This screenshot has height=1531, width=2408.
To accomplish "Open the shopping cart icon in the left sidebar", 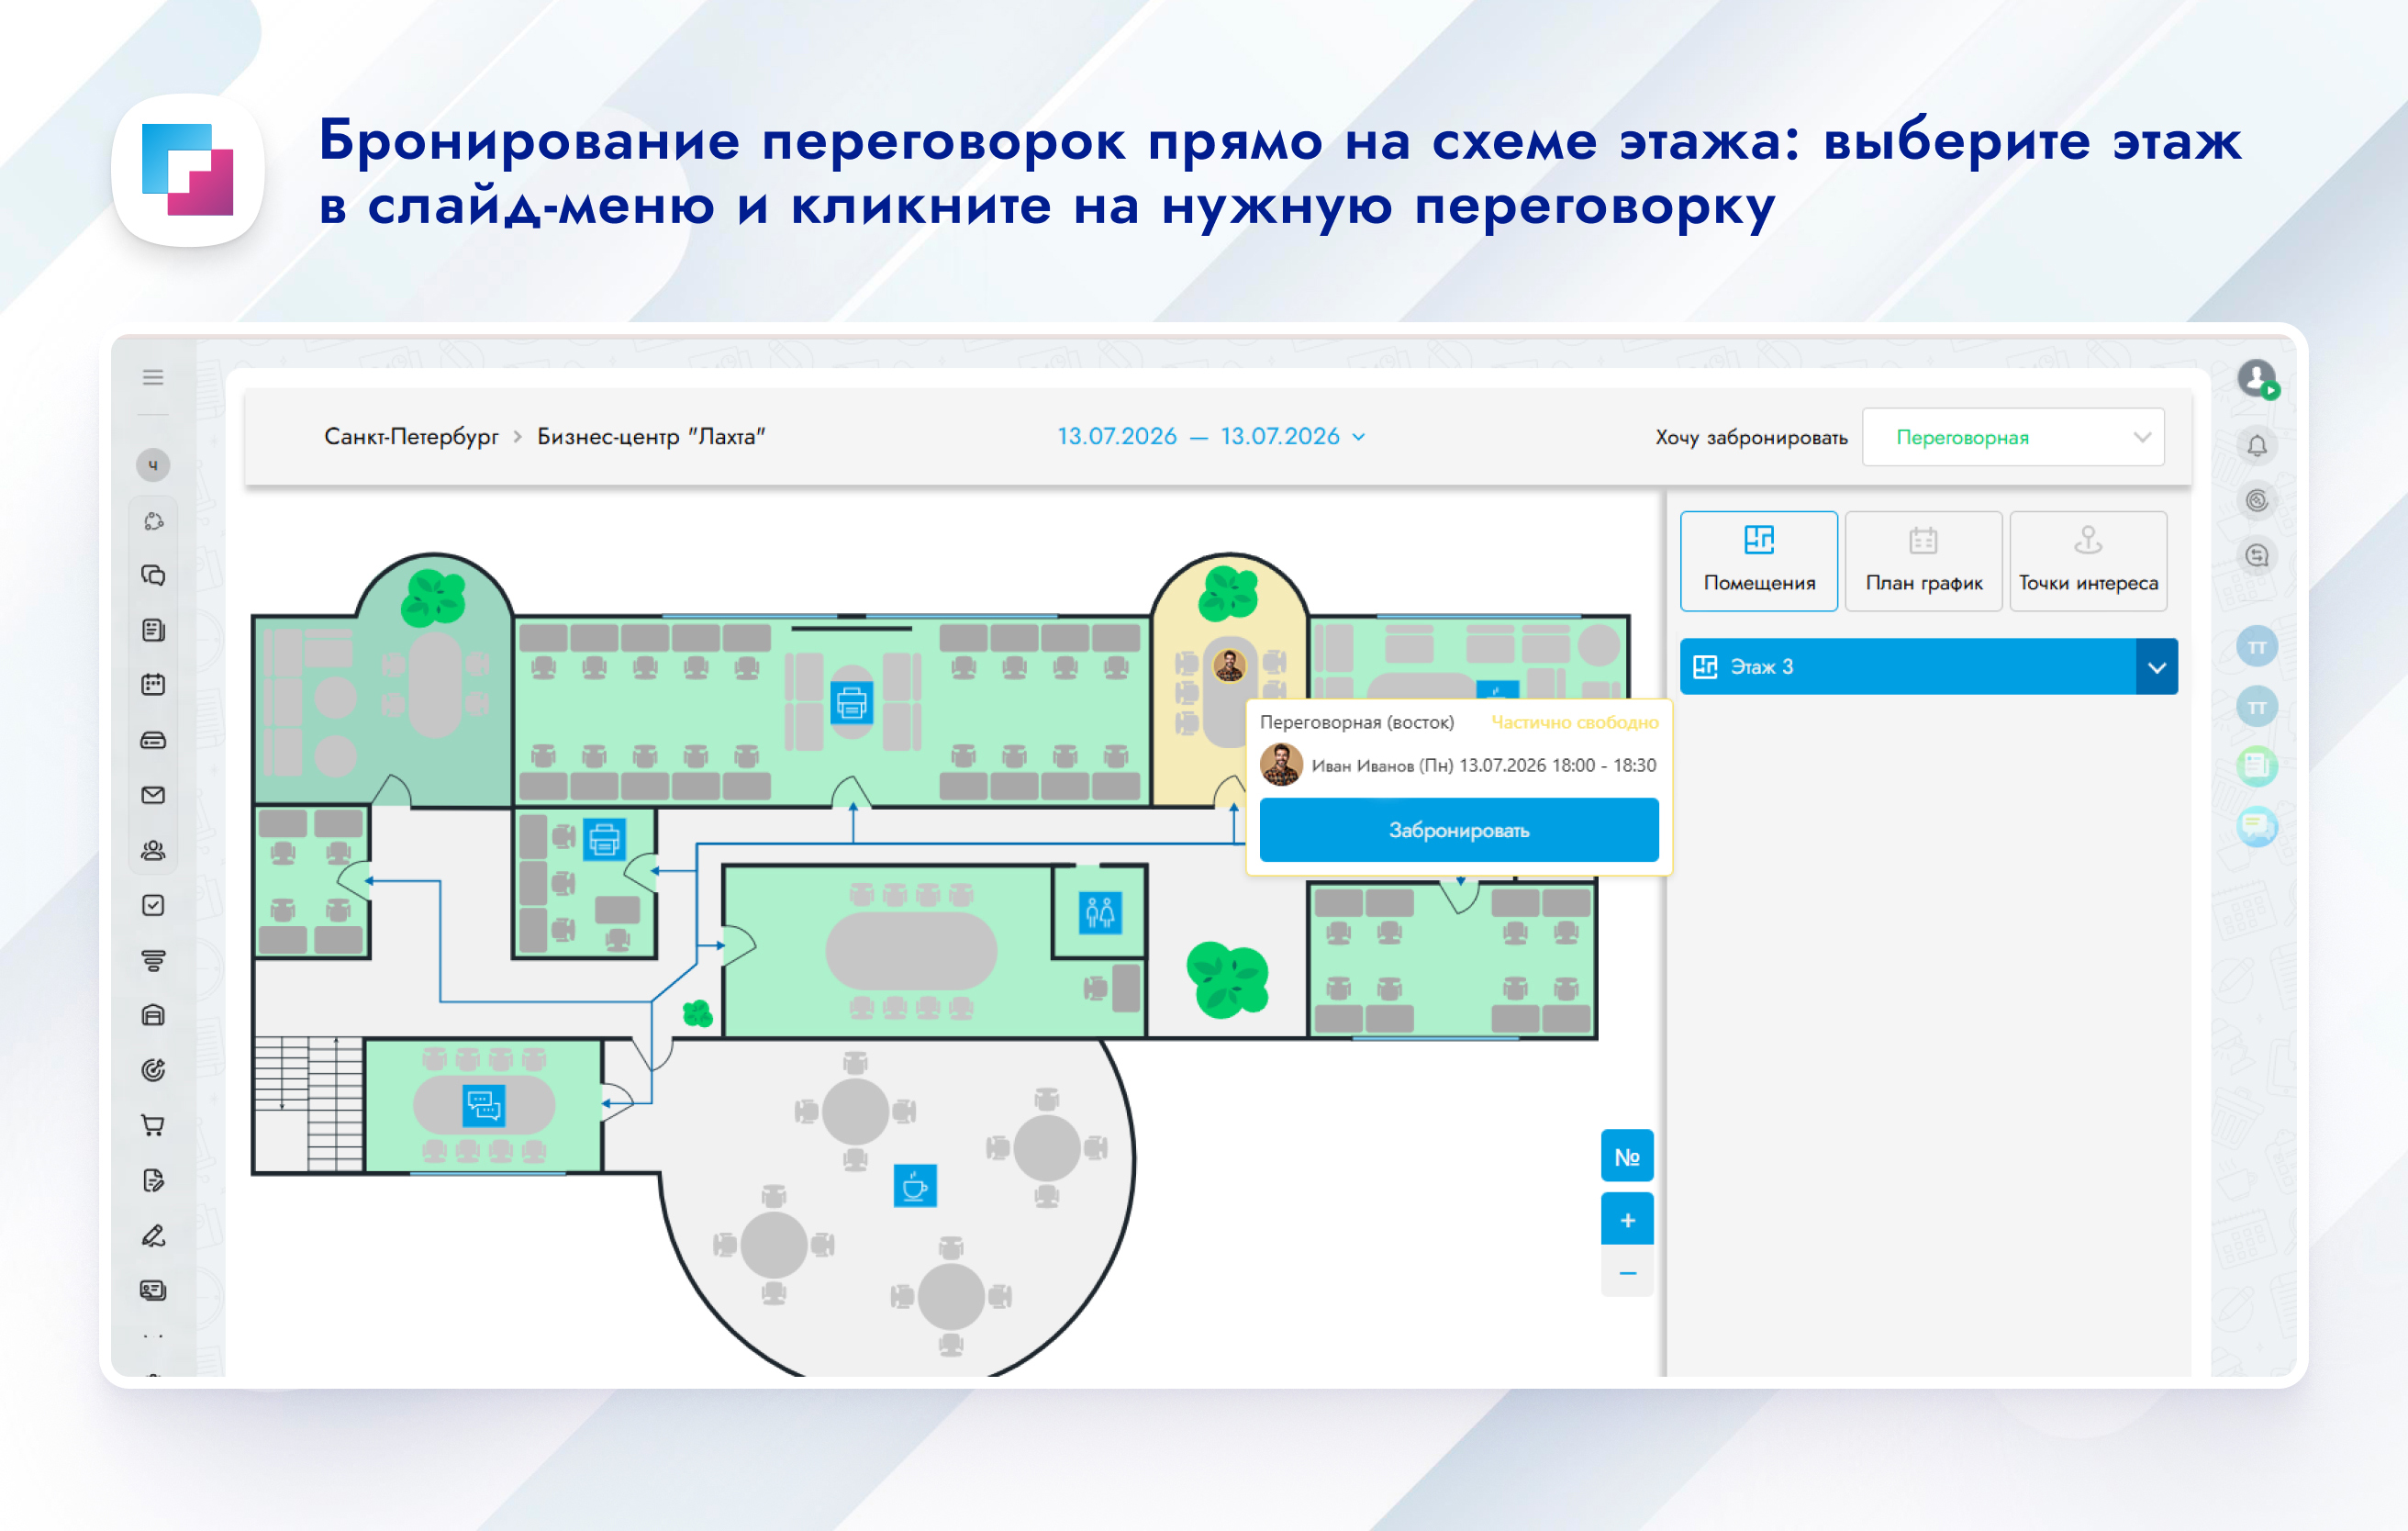I will pos(153,1125).
